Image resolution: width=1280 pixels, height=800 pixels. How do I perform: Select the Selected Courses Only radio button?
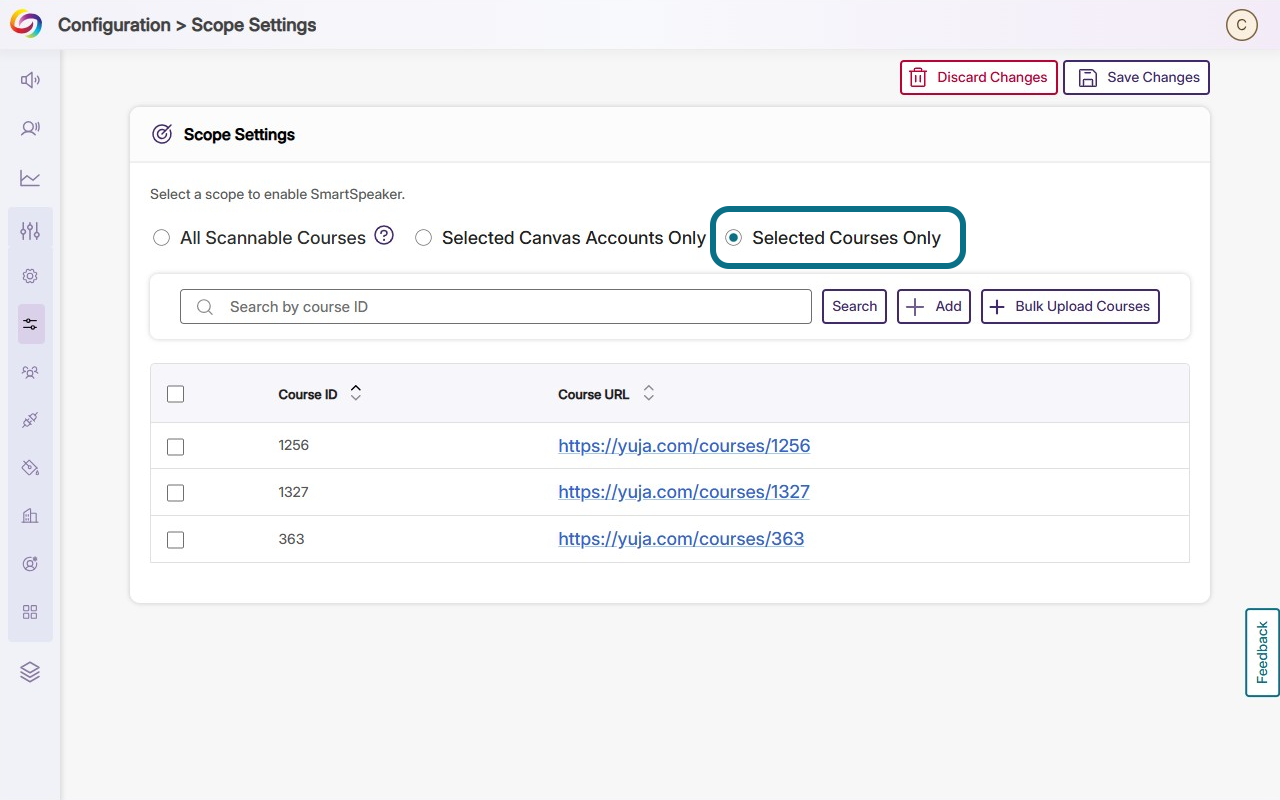pos(734,238)
